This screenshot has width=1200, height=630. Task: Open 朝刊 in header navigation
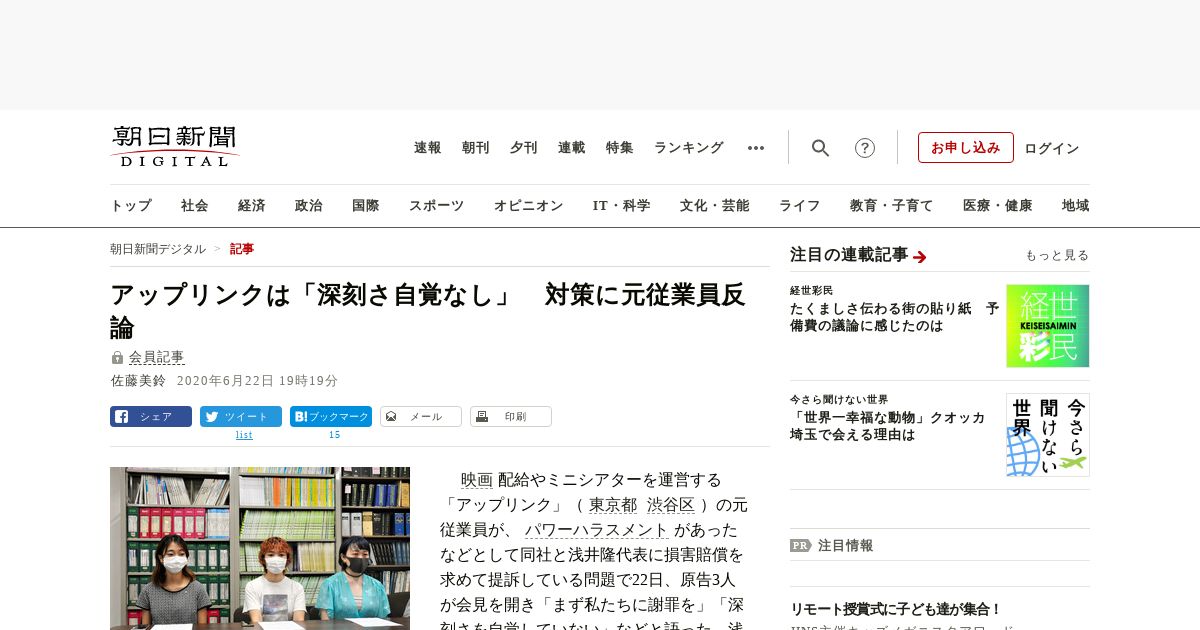476,148
